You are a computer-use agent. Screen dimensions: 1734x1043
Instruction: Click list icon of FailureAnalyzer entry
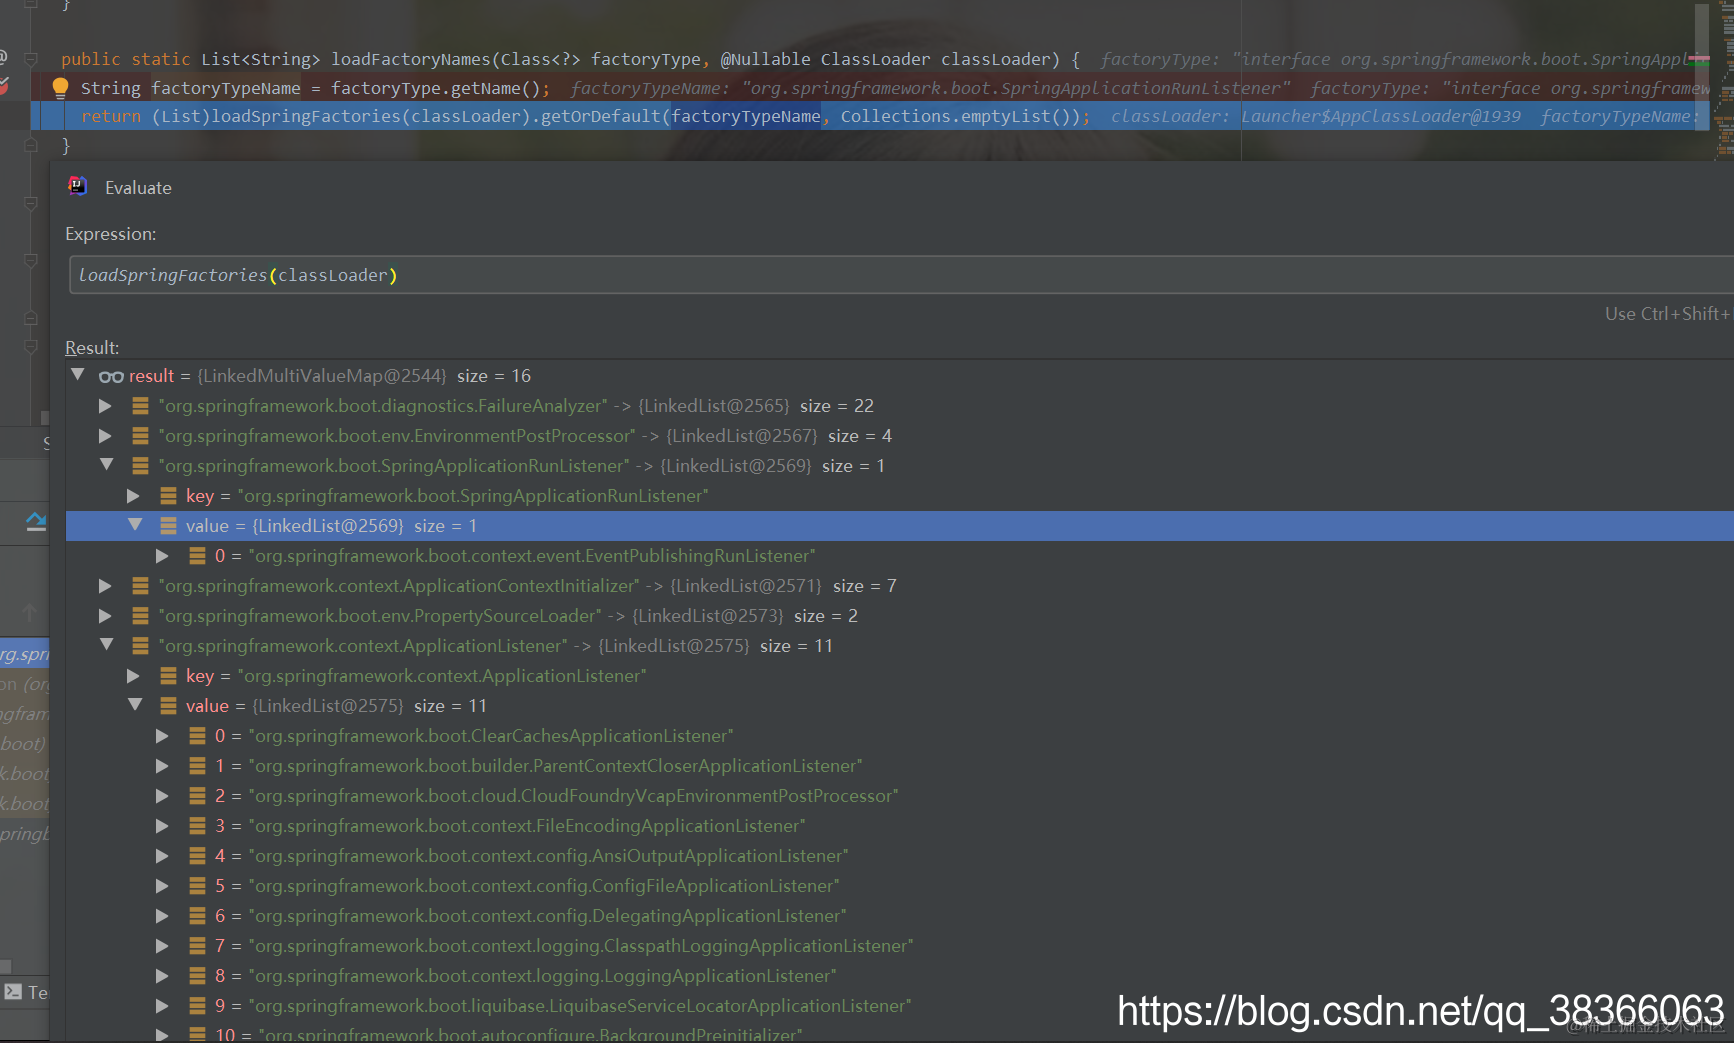pos(140,406)
